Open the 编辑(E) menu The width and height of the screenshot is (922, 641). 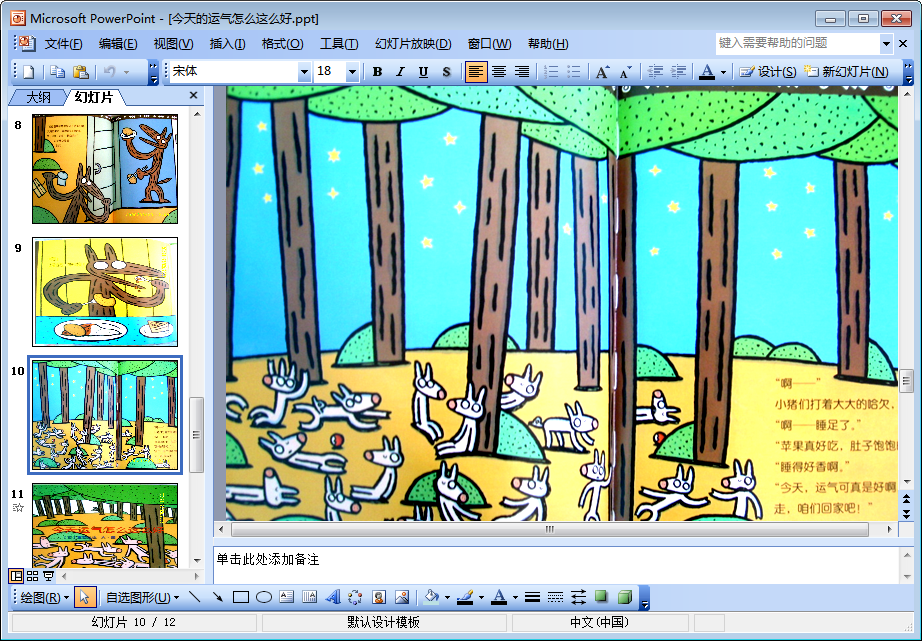118,44
